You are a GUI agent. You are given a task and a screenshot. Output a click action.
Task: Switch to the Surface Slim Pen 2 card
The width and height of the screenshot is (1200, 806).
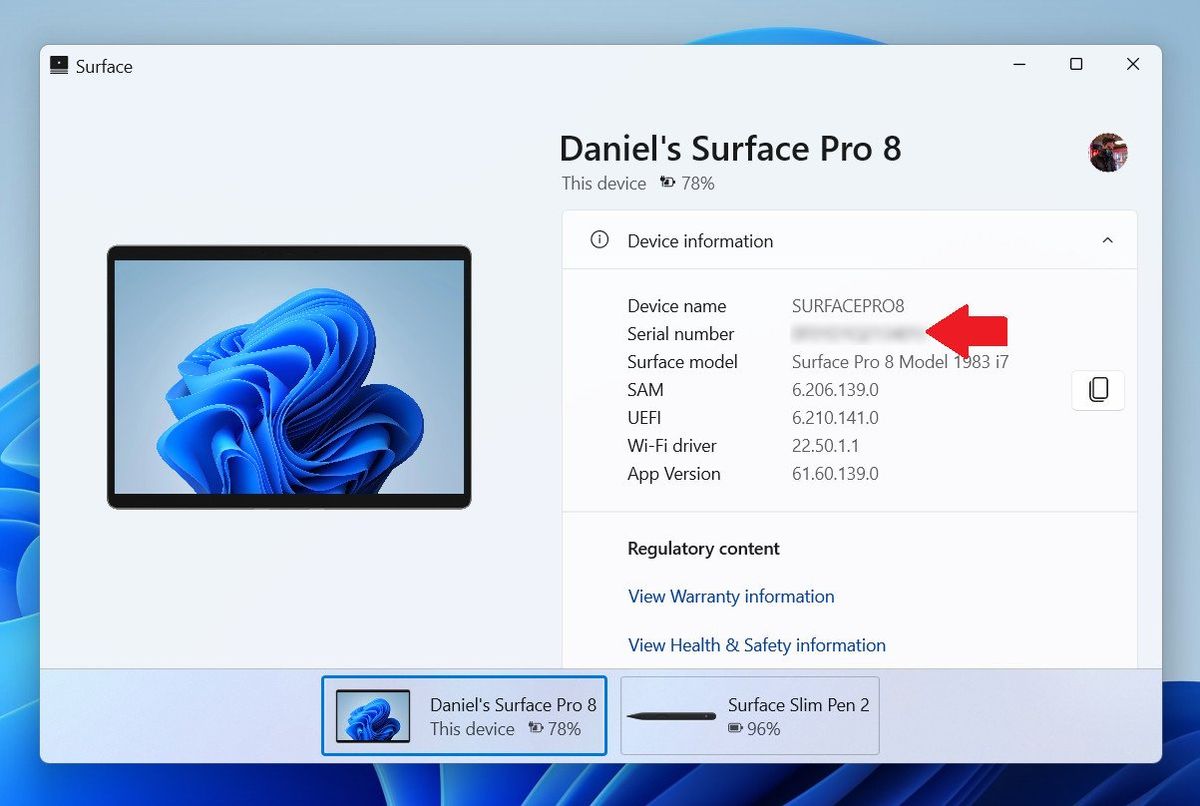750,716
